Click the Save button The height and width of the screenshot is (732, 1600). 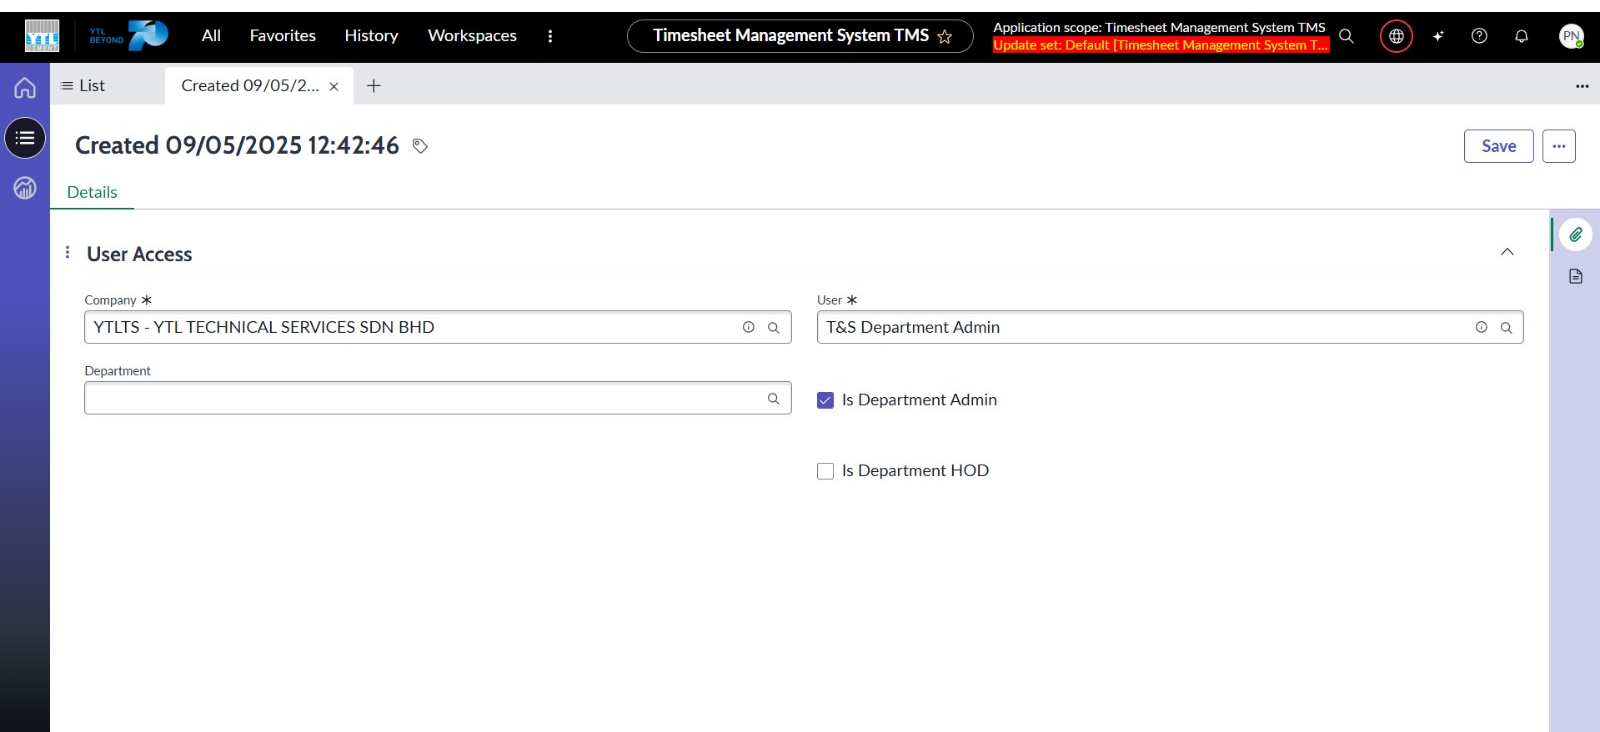click(x=1498, y=146)
